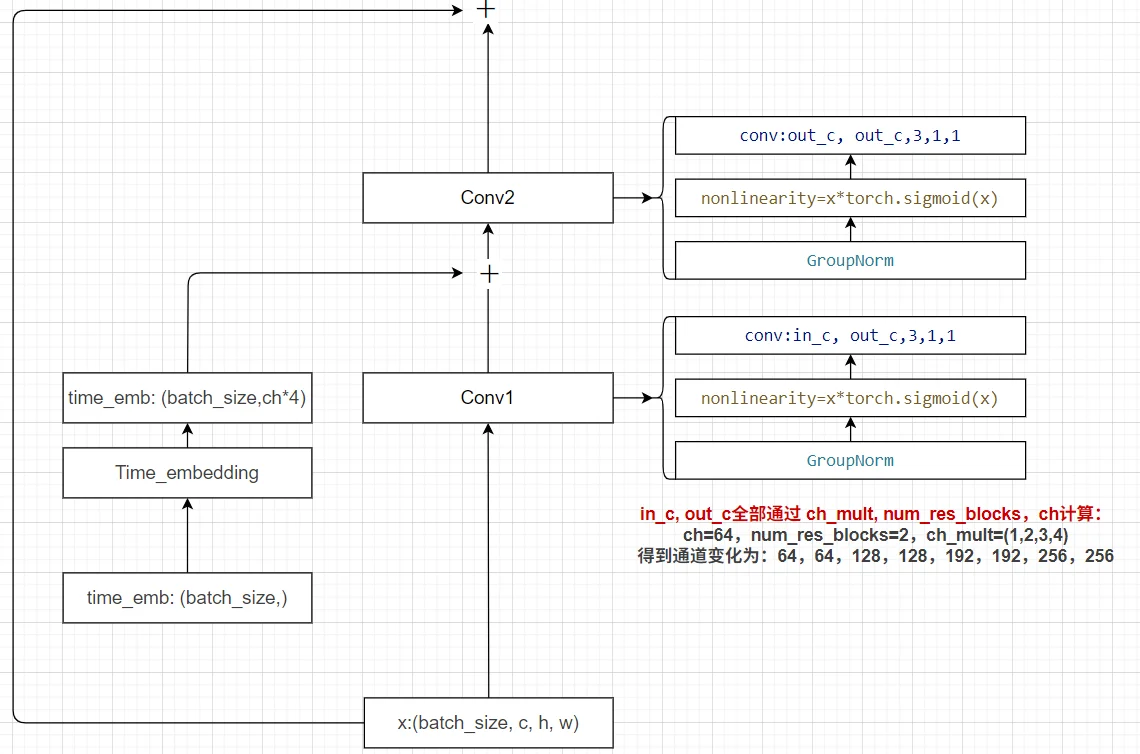1140x754 pixels.
Task: Select the Conv2 block
Action: pos(487,197)
